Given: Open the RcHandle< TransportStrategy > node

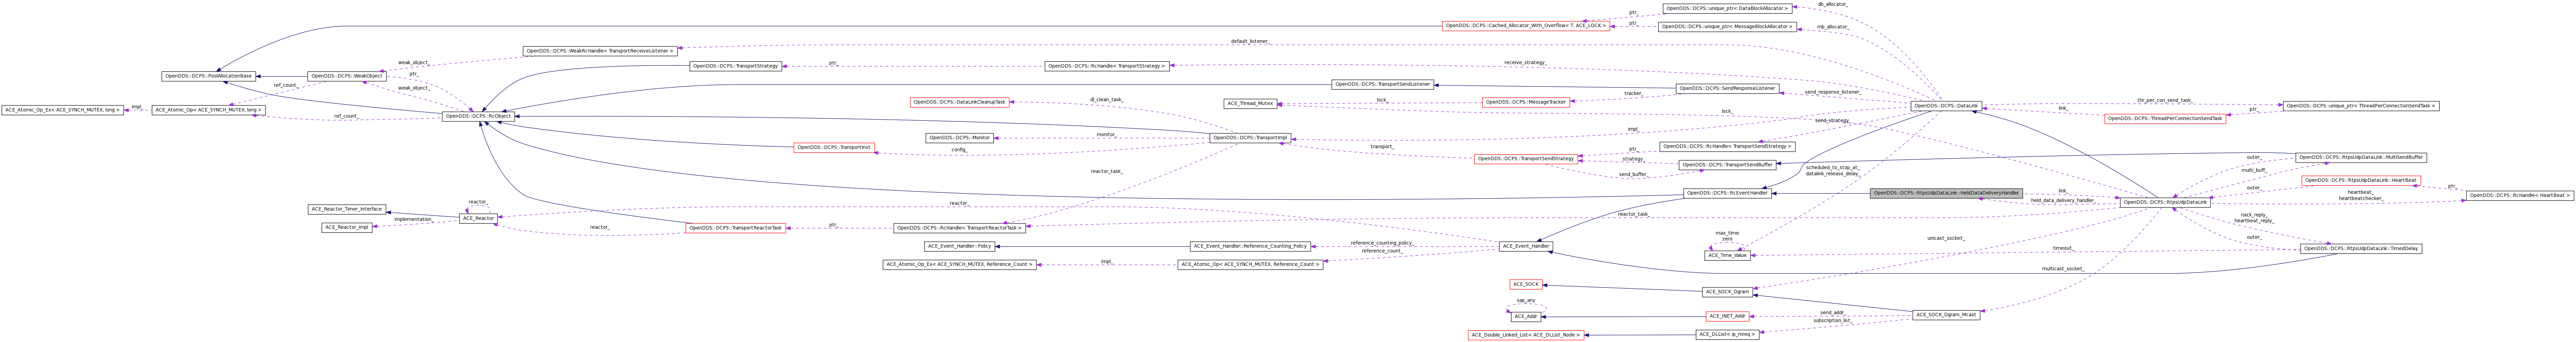Looking at the screenshot, I should (x=1106, y=66).
